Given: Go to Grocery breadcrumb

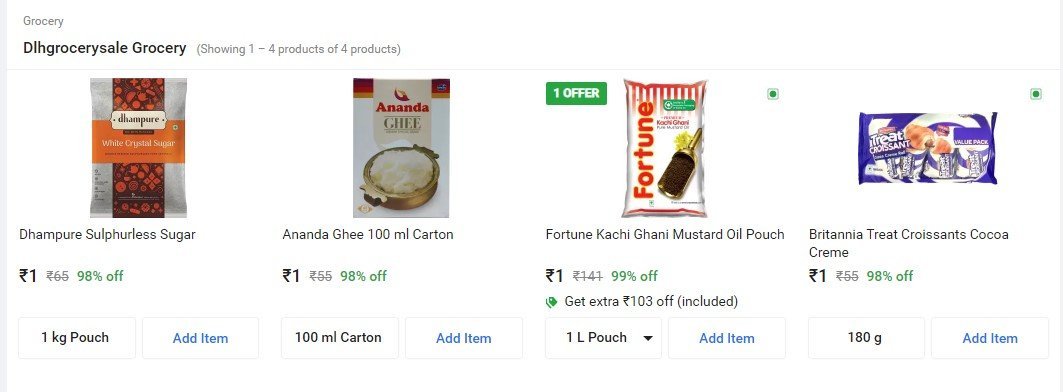Looking at the screenshot, I should coord(43,21).
